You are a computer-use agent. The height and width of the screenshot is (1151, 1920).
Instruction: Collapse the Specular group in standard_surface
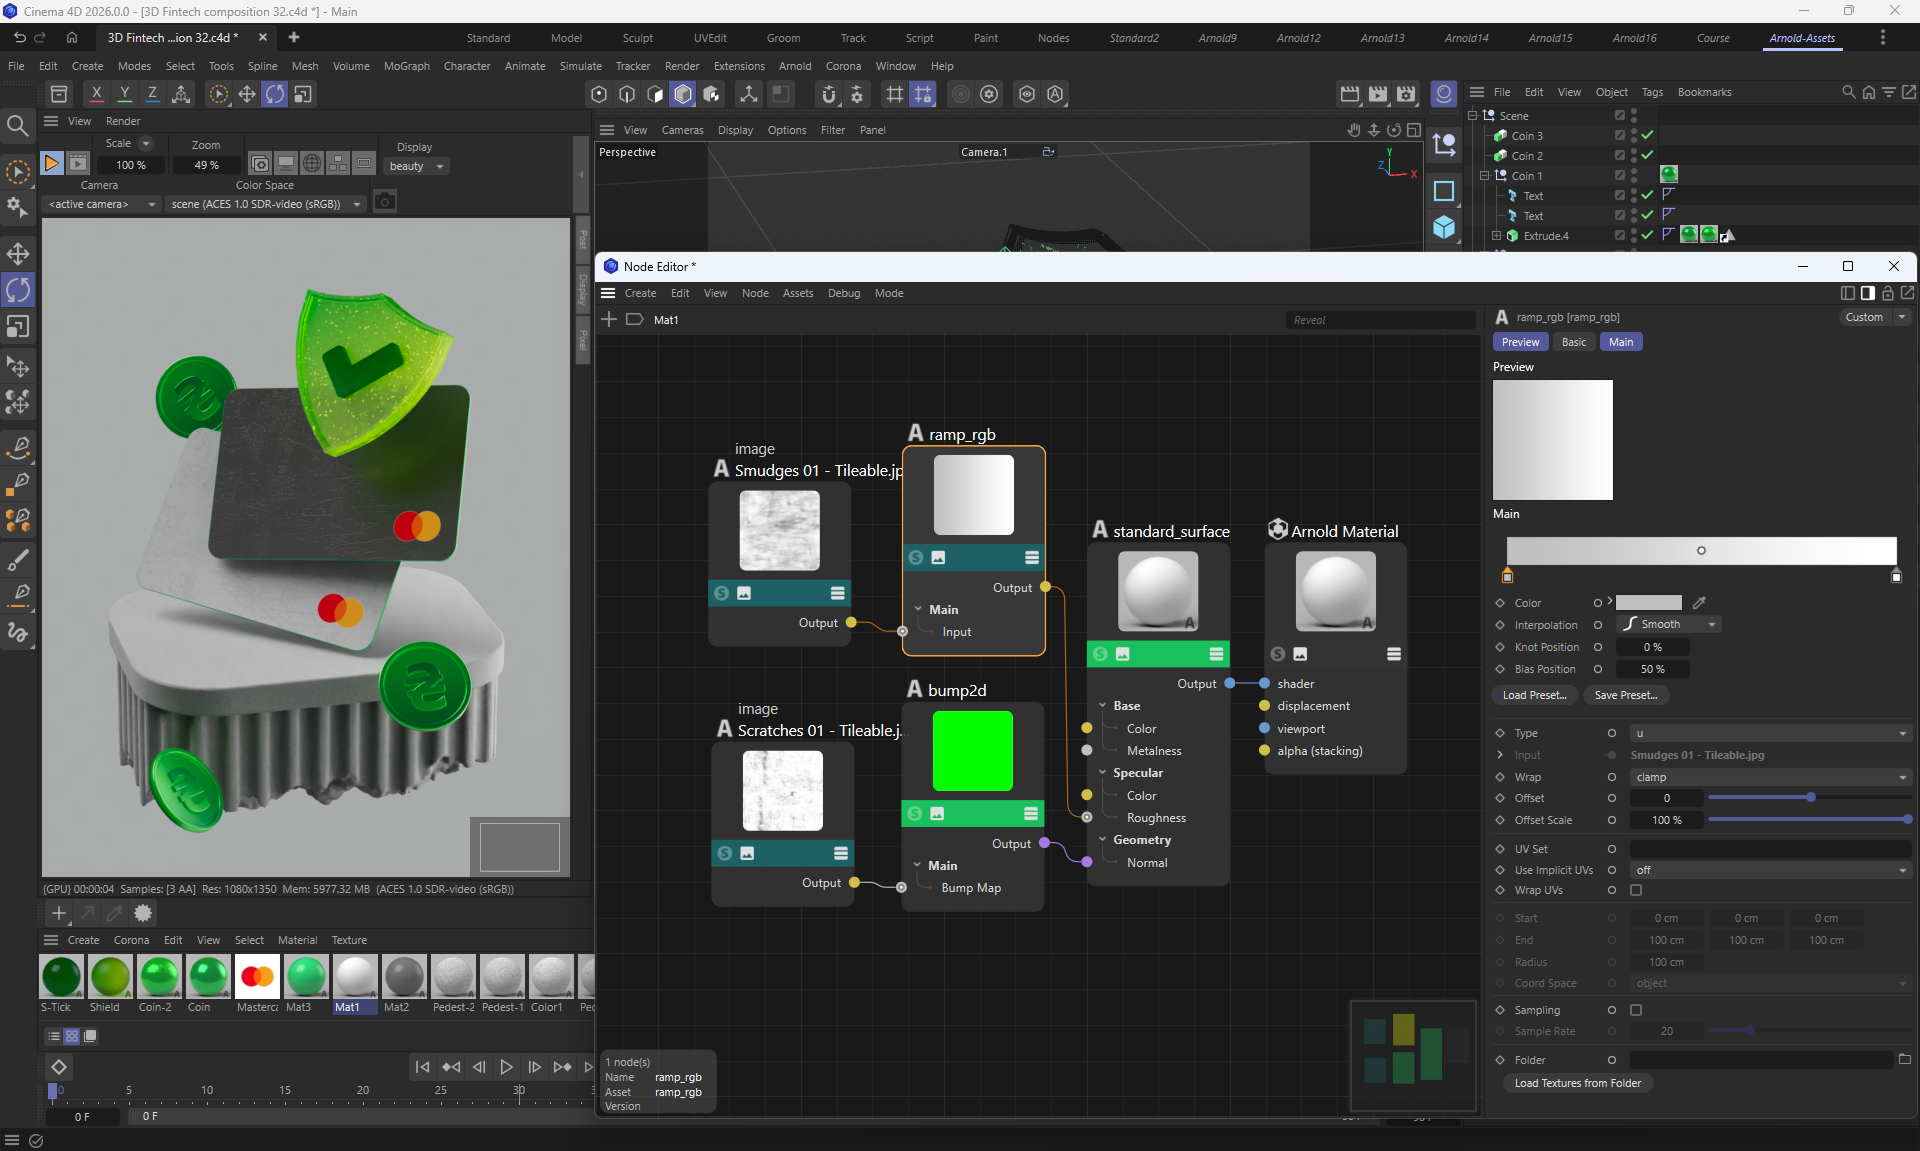[x=1103, y=773]
